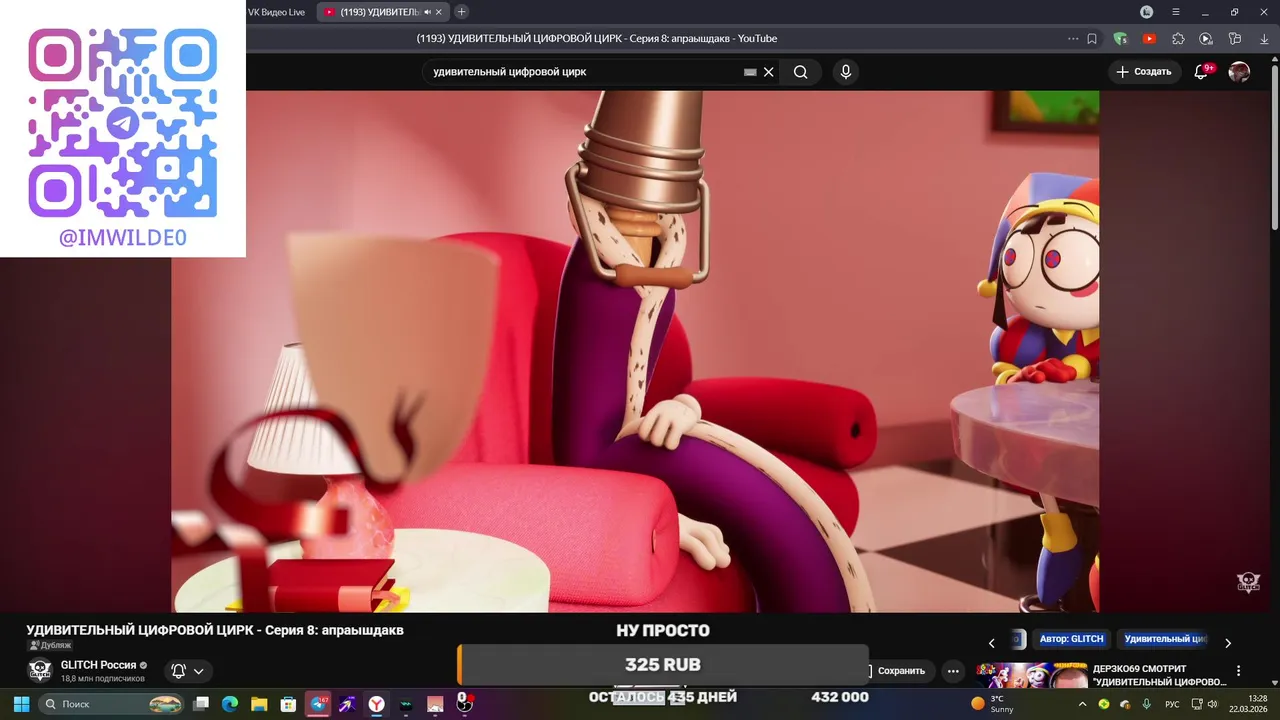The image size is (1280, 720).
Task: Click the Windows taskbar Поиск search box
Action: pyautogui.click(x=112, y=704)
